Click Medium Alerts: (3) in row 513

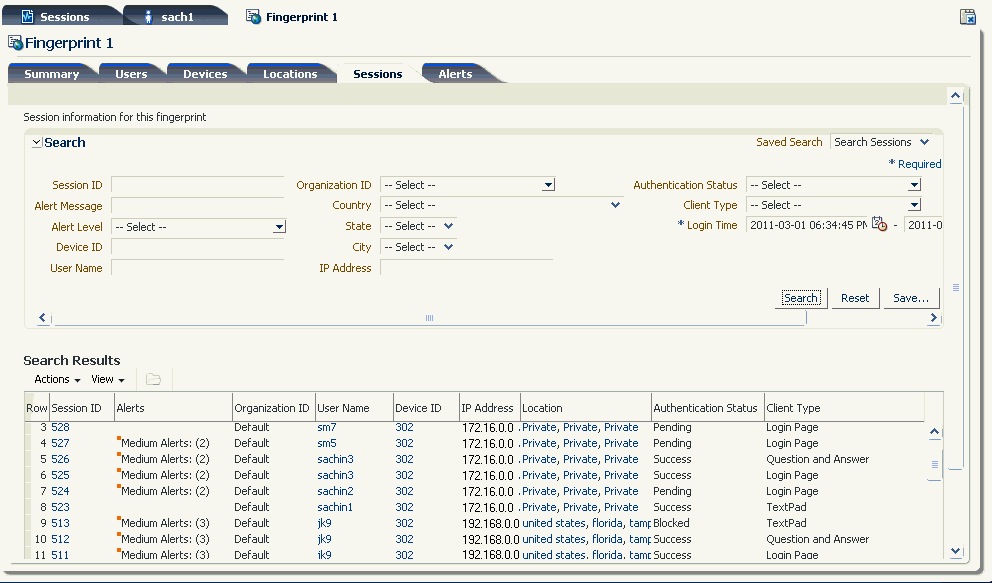pyautogui.click(x=165, y=523)
